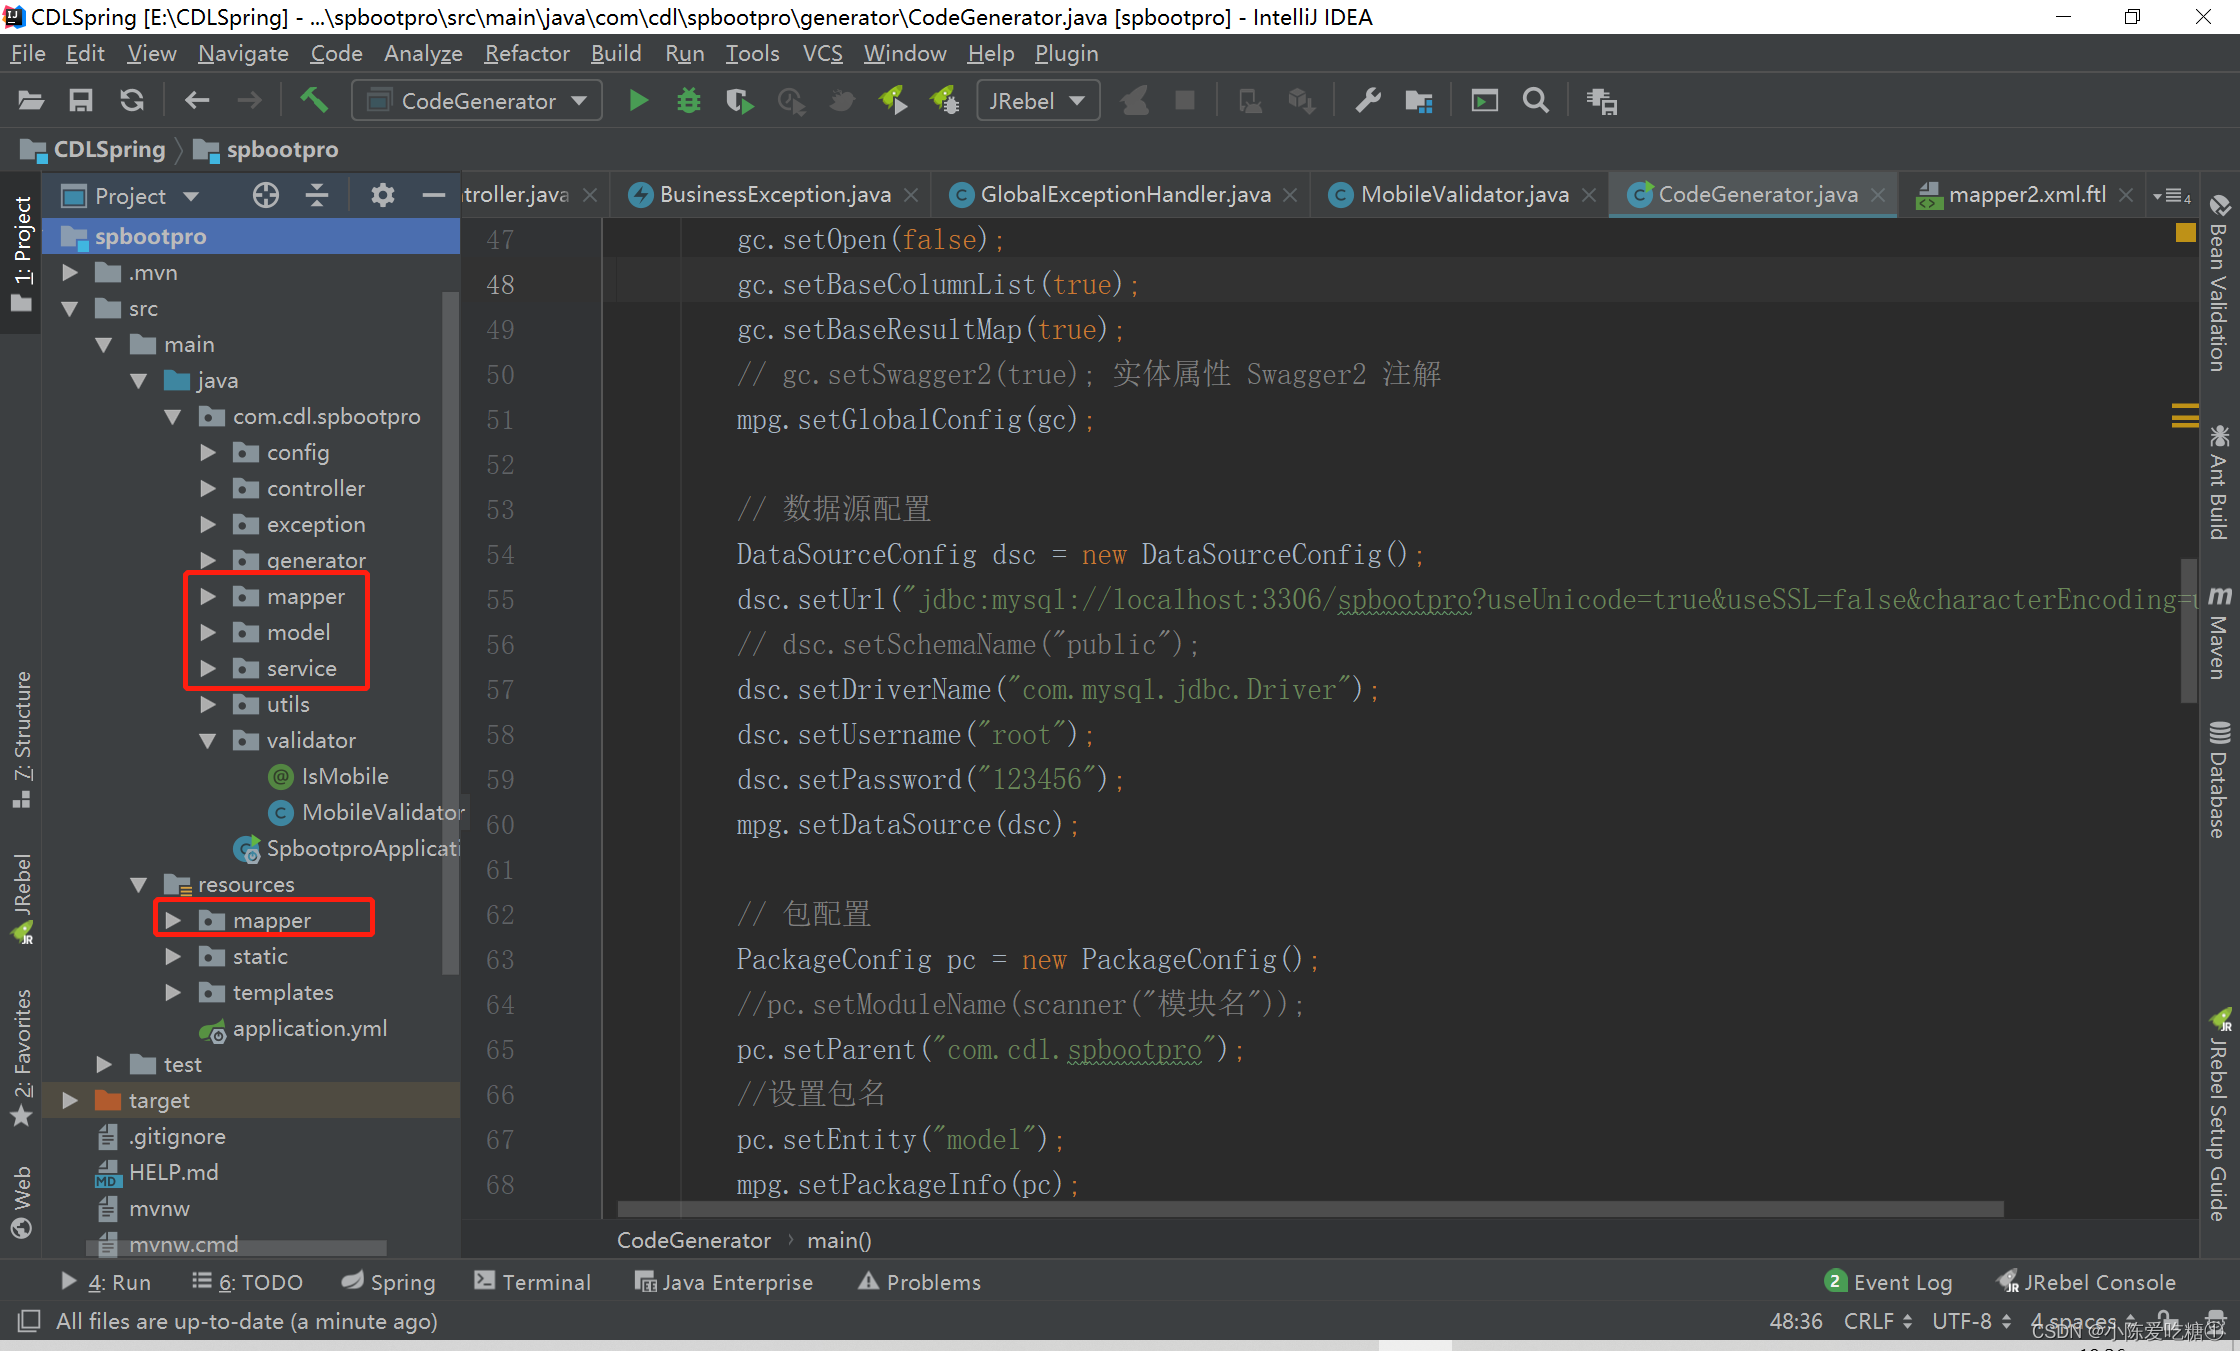Click the Build project hammer icon
Screen dimensions: 2240x1351
tap(314, 102)
